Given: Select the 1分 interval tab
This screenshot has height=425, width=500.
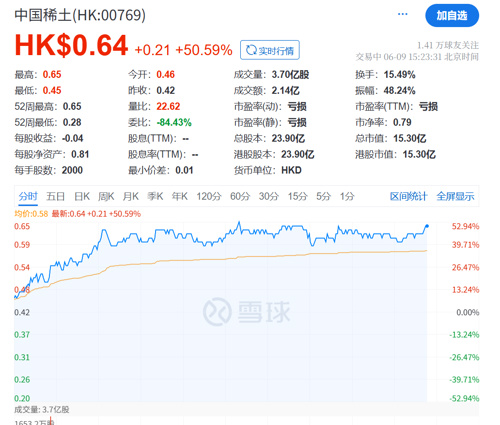Looking at the screenshot, I should click(347, 196).
